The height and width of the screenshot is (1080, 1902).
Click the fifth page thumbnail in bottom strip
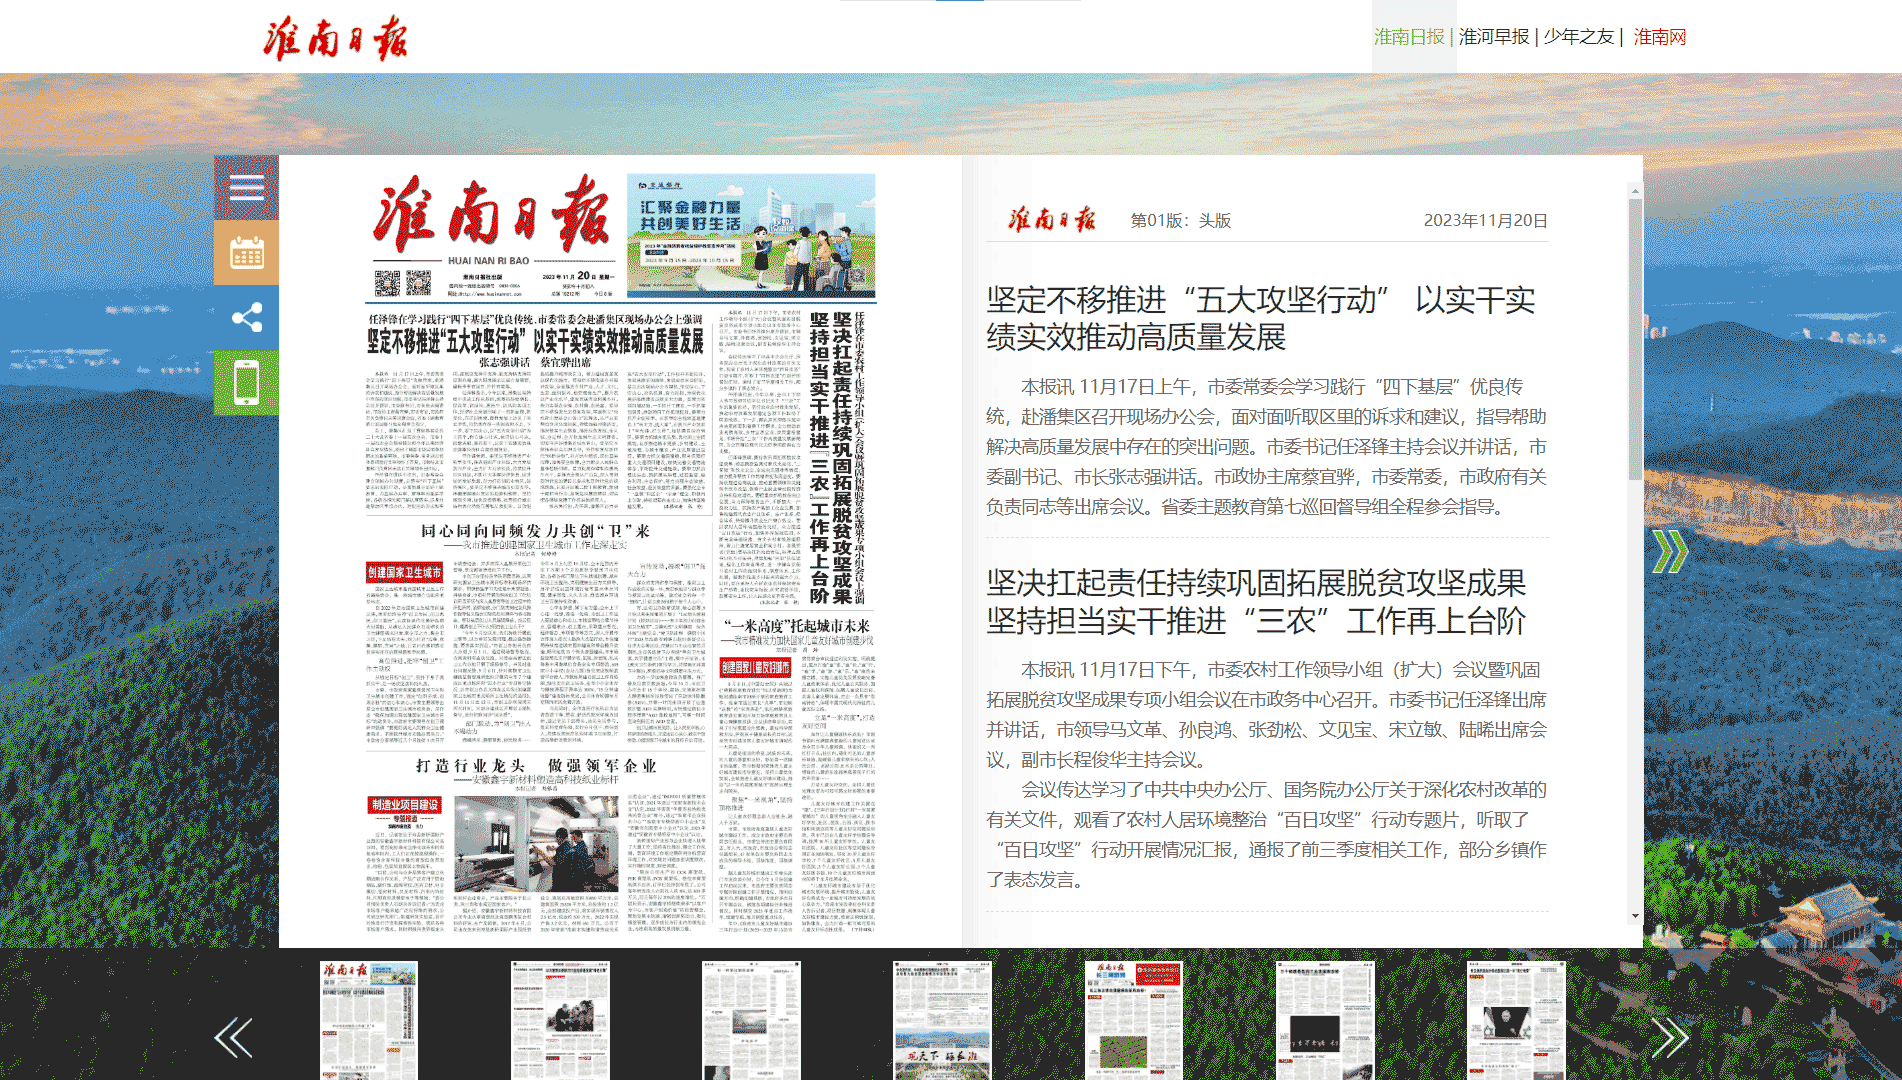[x=1134, y=1020]
